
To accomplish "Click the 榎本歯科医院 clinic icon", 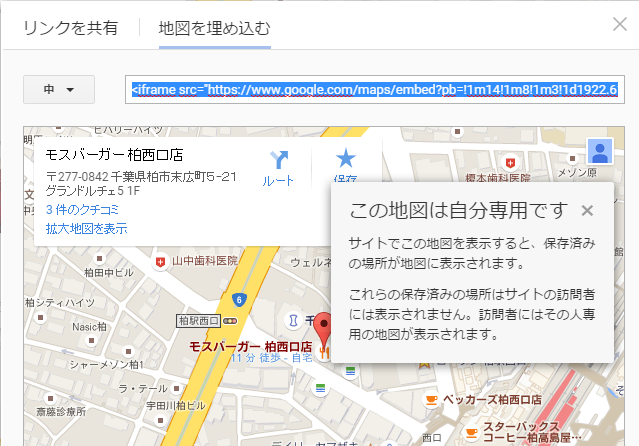I will click(x=510, y=163).
